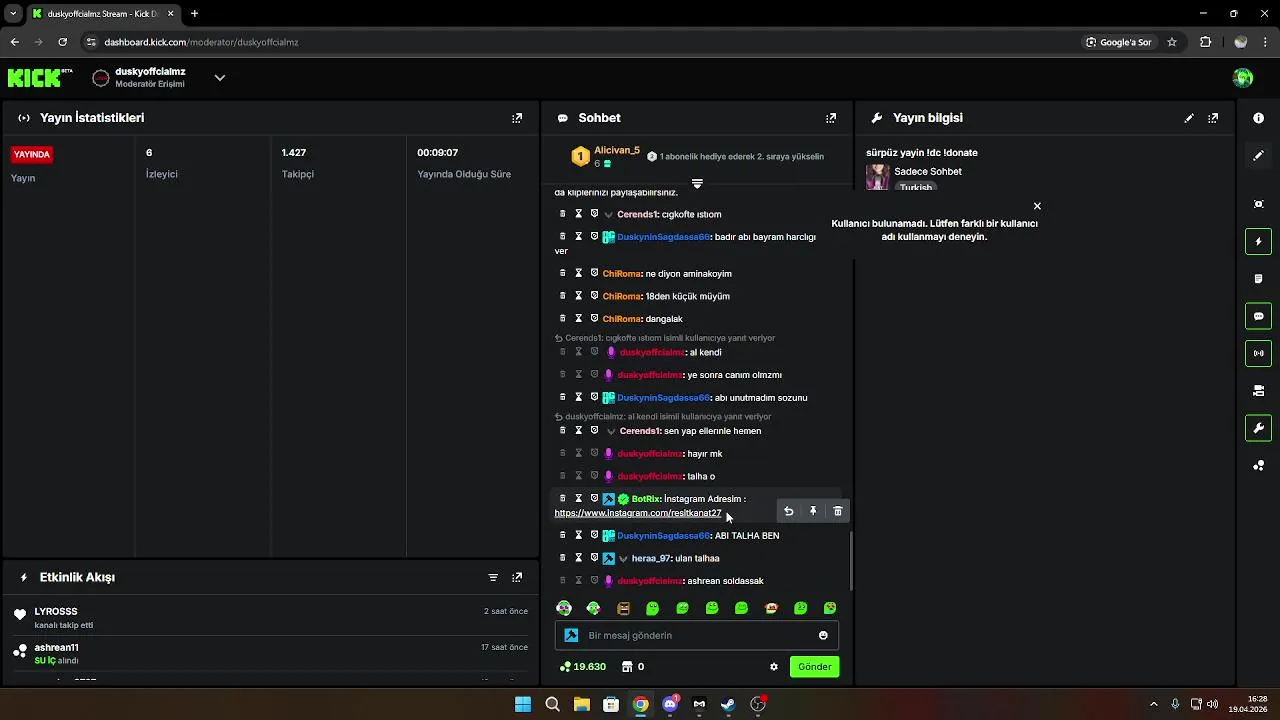Click LYROSSS follow event entry
Image resolution: width=1280 pixels, height=720 pixels.
270,618
